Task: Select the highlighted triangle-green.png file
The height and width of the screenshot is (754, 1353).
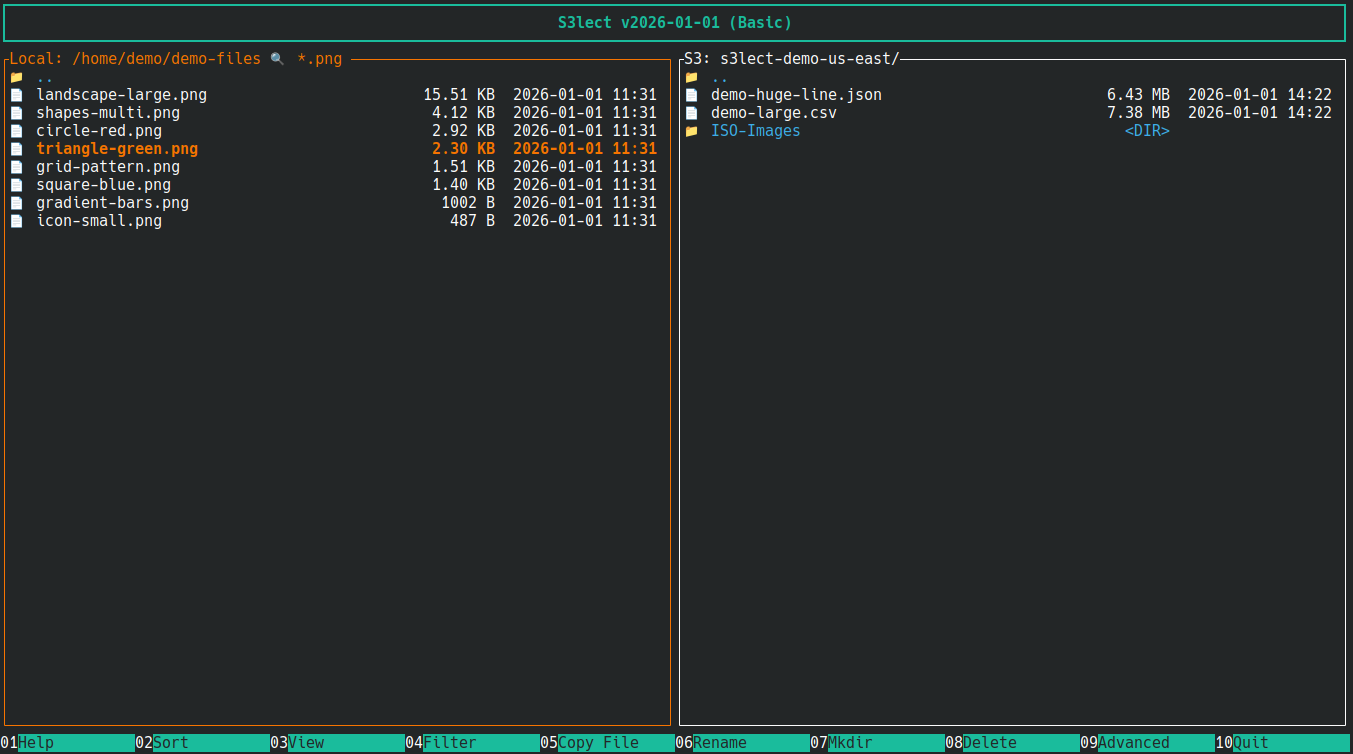Action: click(116, 148)
